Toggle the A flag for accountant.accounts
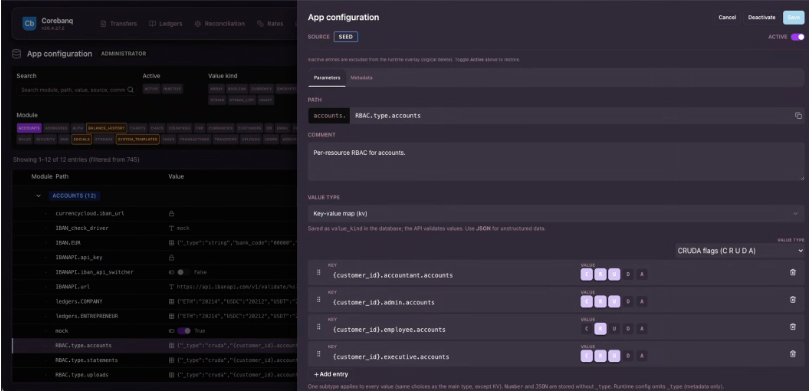The height and width of the screenshot is (392, 810). [641, 275]
